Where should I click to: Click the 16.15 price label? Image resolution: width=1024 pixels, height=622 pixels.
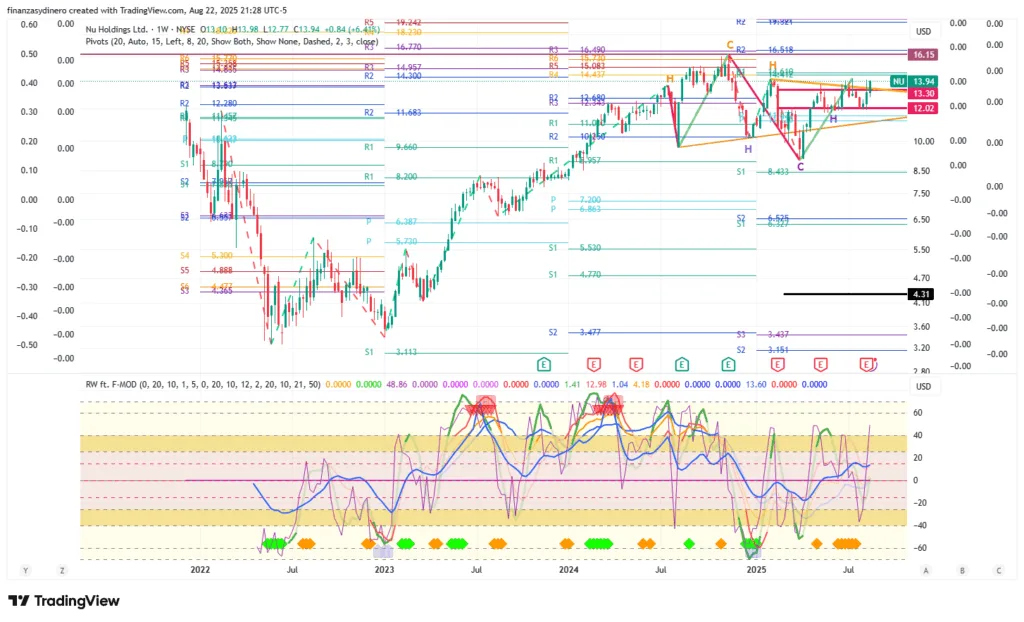pyautogui.click(x=923, y=55)
